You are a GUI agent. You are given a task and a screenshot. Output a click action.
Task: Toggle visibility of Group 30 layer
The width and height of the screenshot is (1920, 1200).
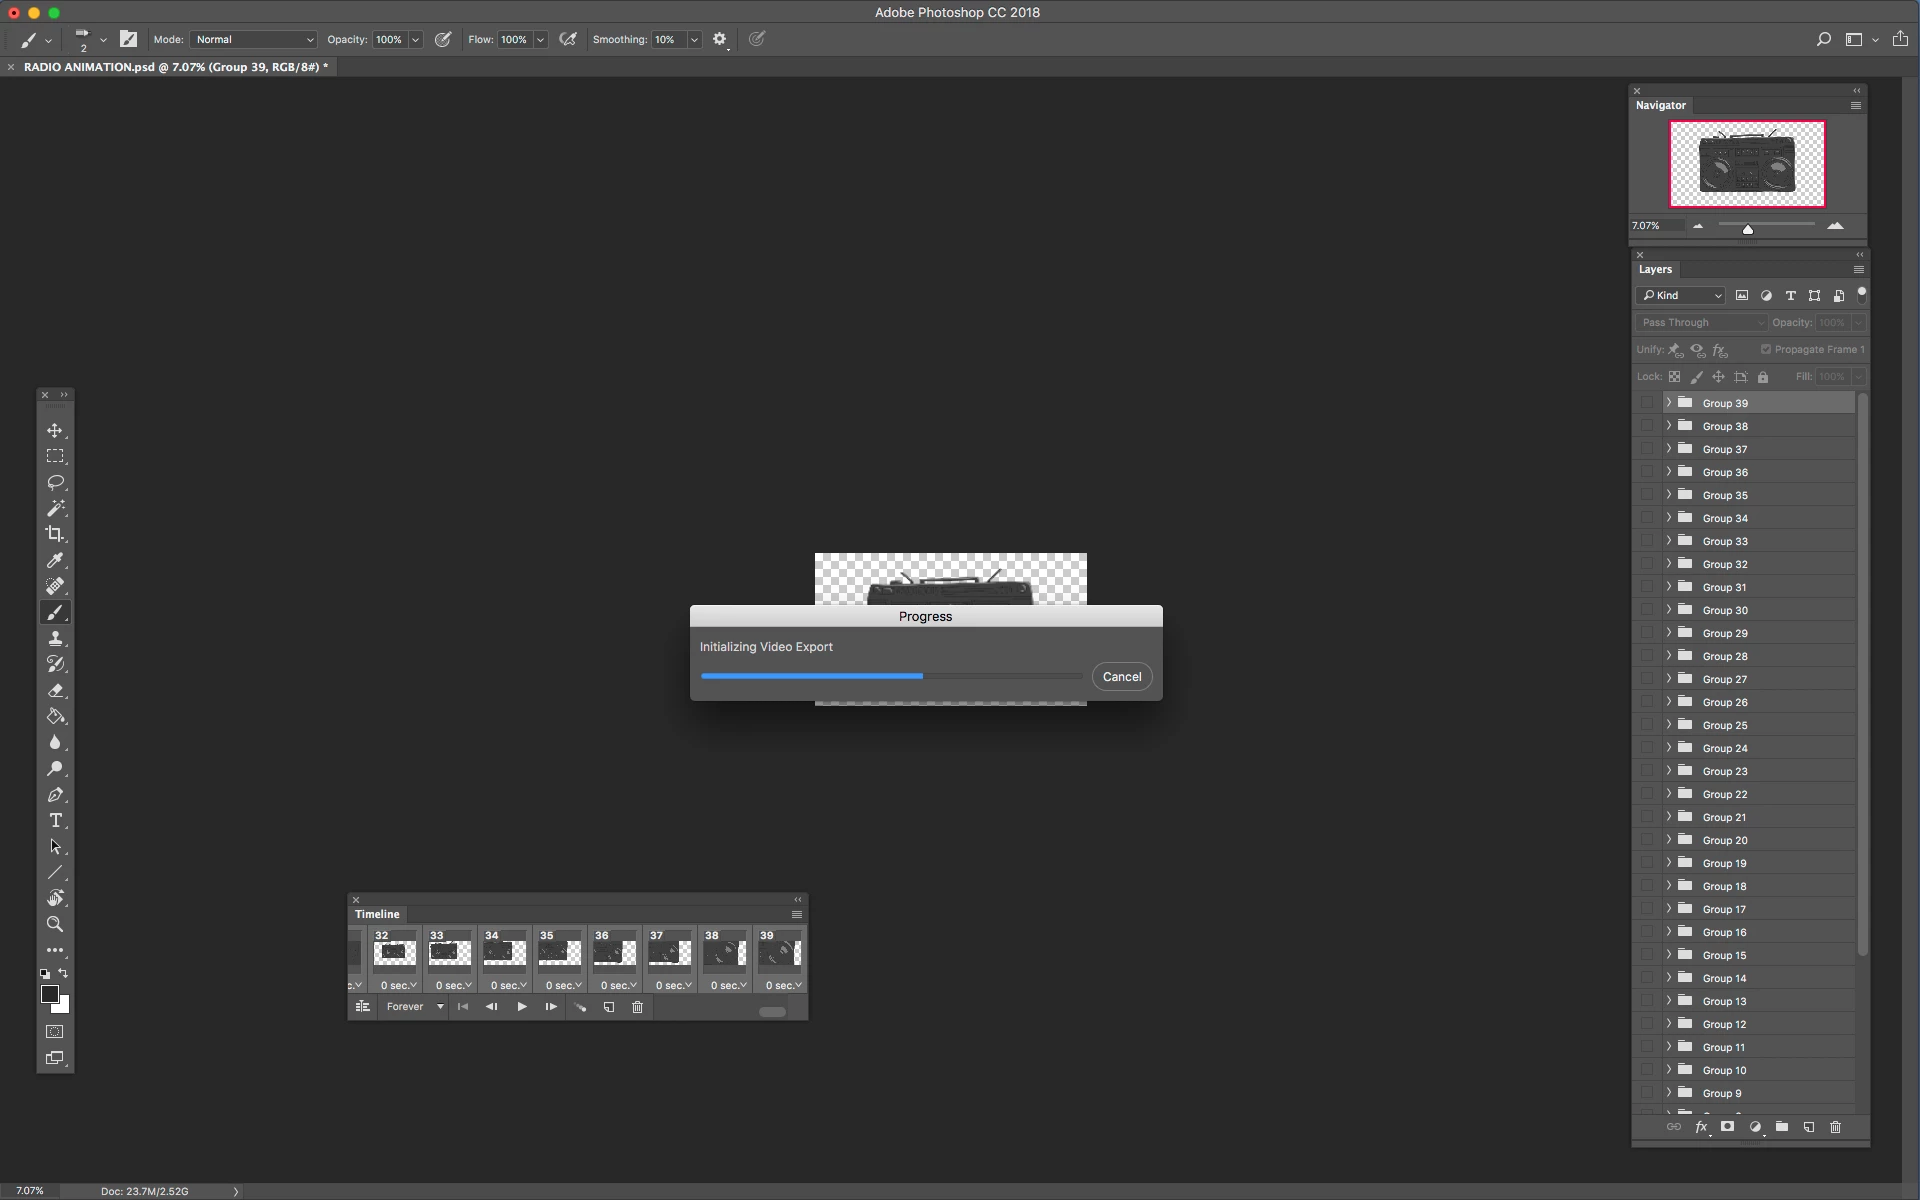1646,610
